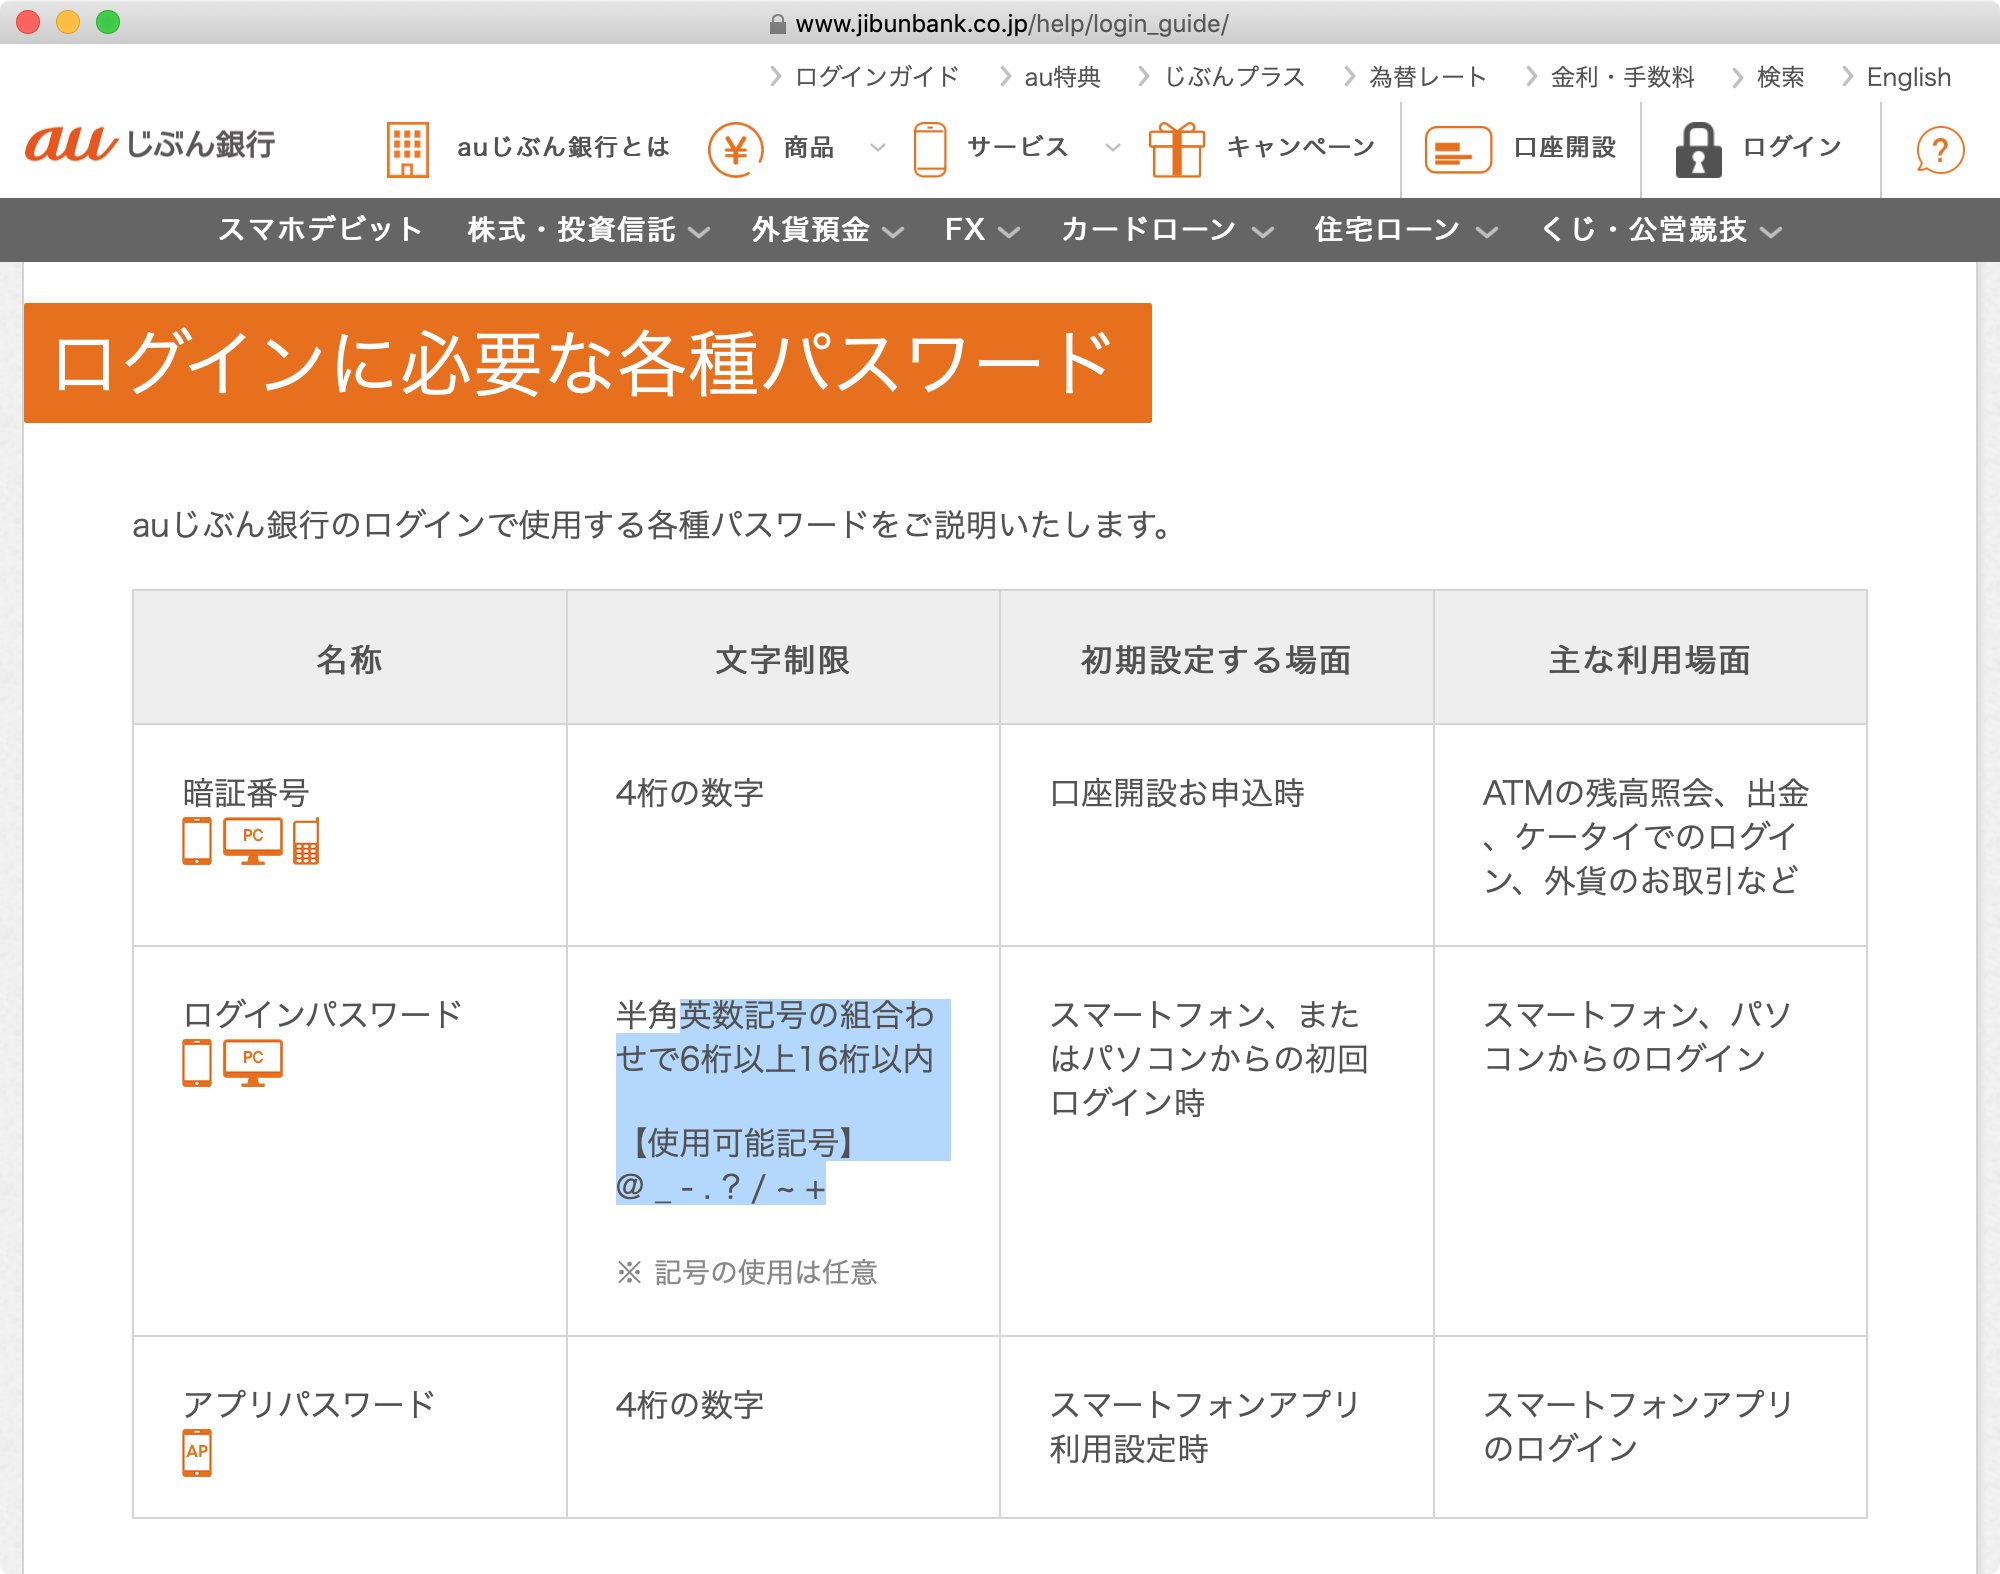Screen dimensions: 2000x1574
Task: Click the アプリパスワード row name
Action: tap(309, 1405)
